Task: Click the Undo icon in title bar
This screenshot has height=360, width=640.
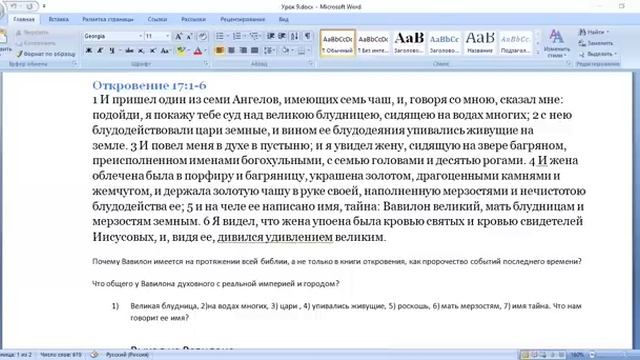Action: tap(13, 7)
